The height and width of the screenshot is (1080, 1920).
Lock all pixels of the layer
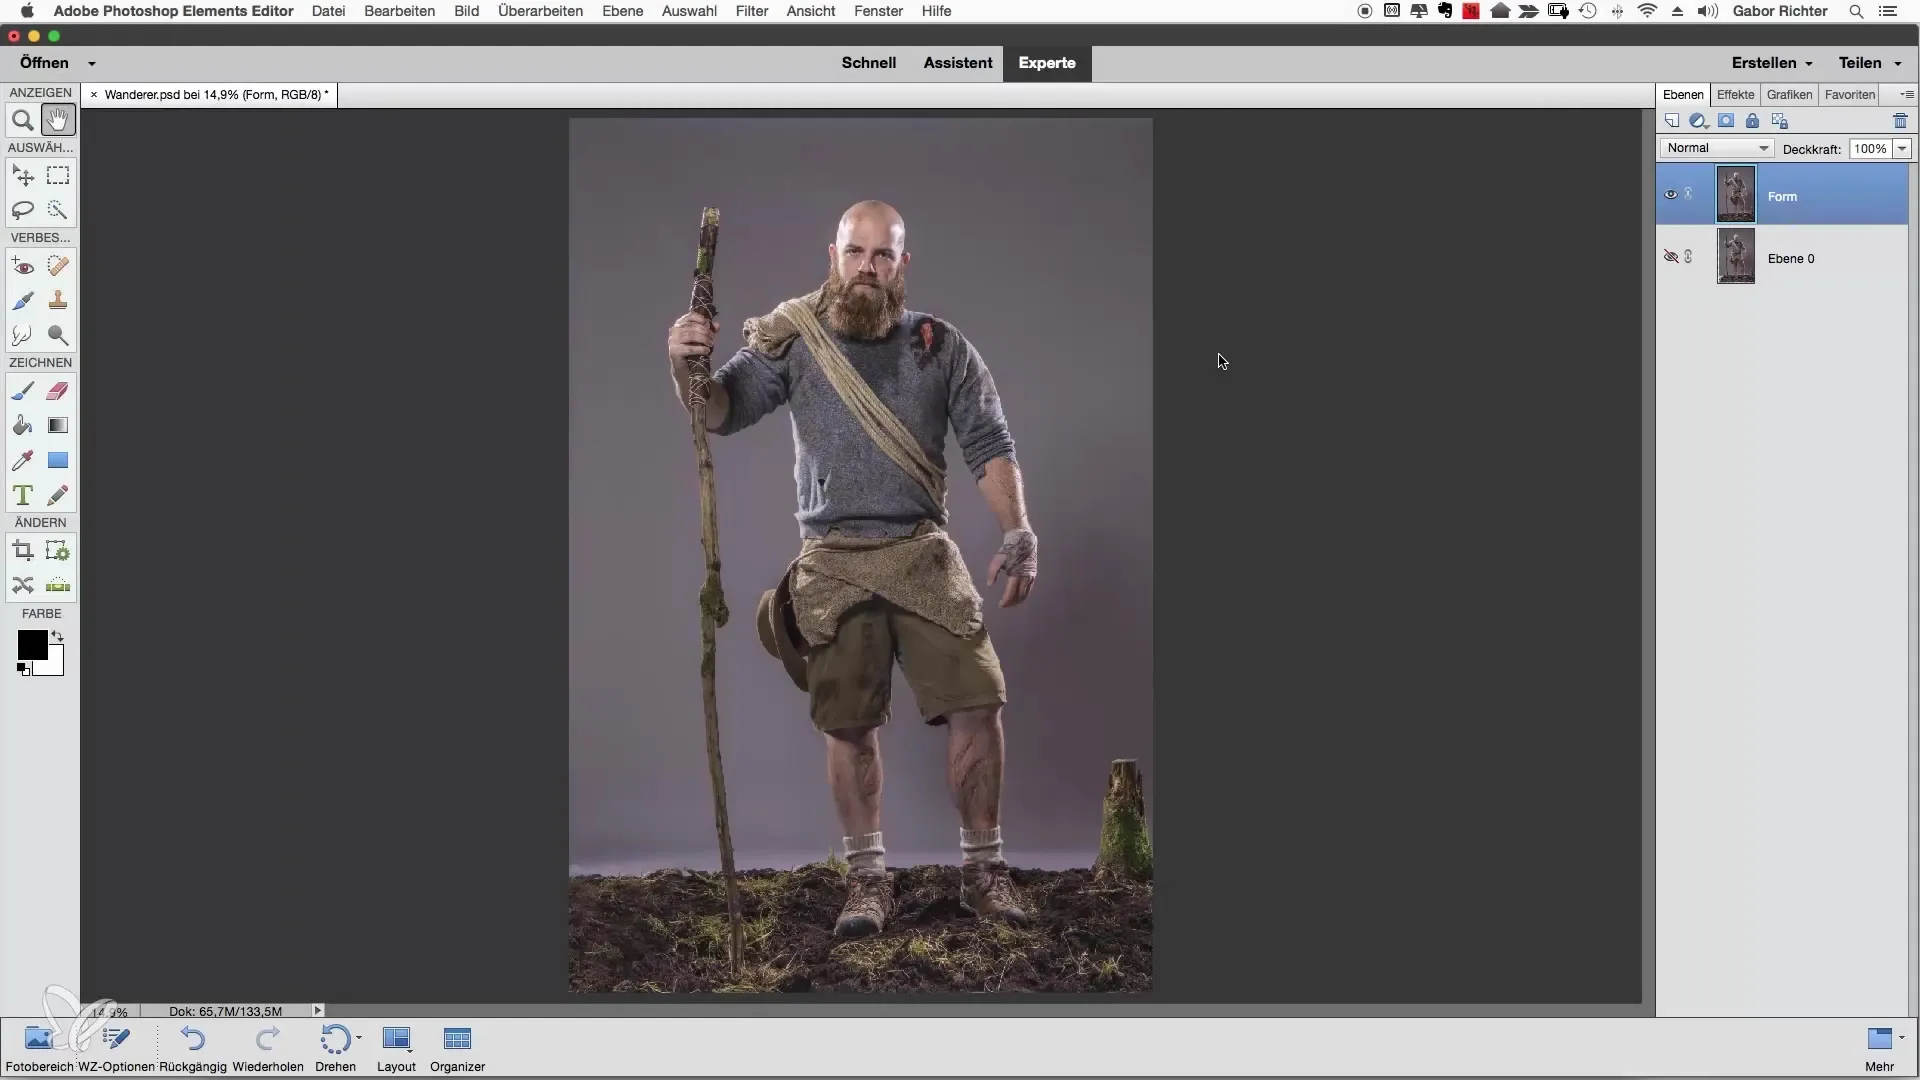coord(1752,121)
